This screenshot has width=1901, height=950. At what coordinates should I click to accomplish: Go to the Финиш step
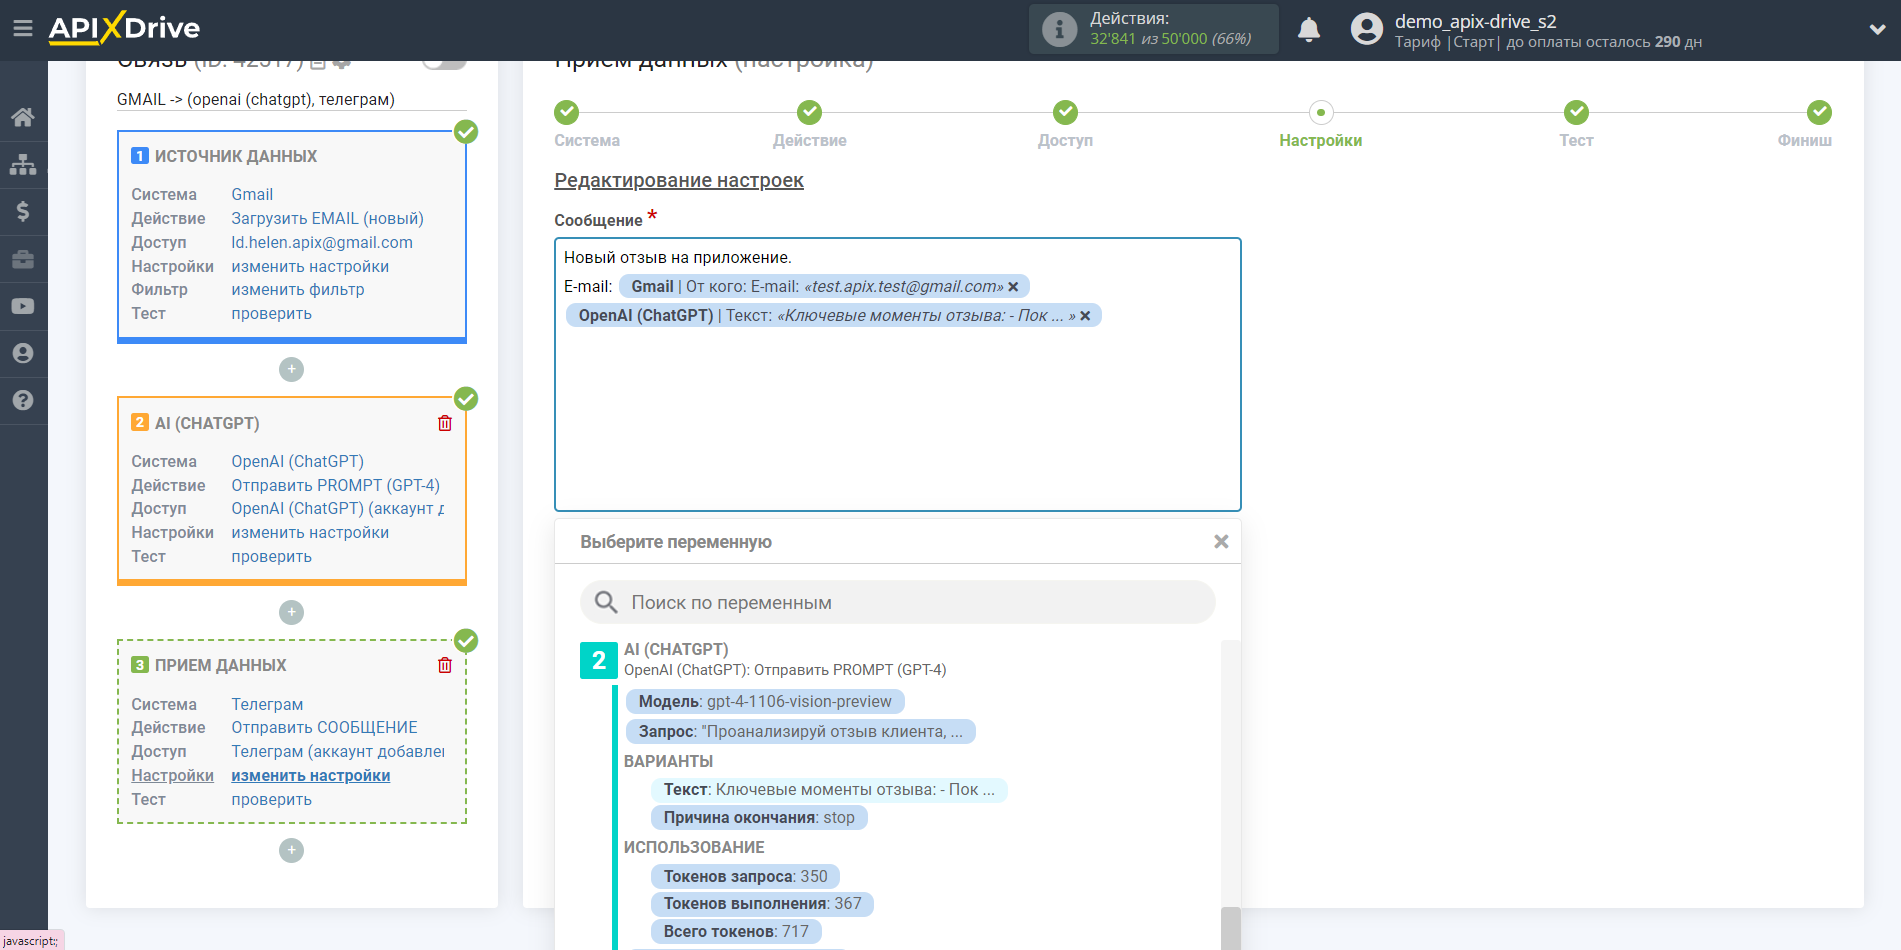(1820, 112)
